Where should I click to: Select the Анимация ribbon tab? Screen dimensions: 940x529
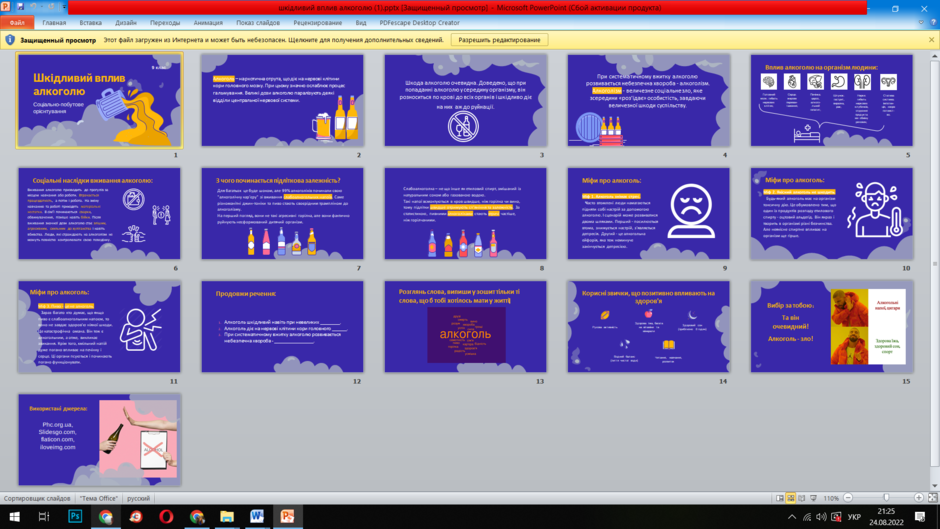pos(208,23)
